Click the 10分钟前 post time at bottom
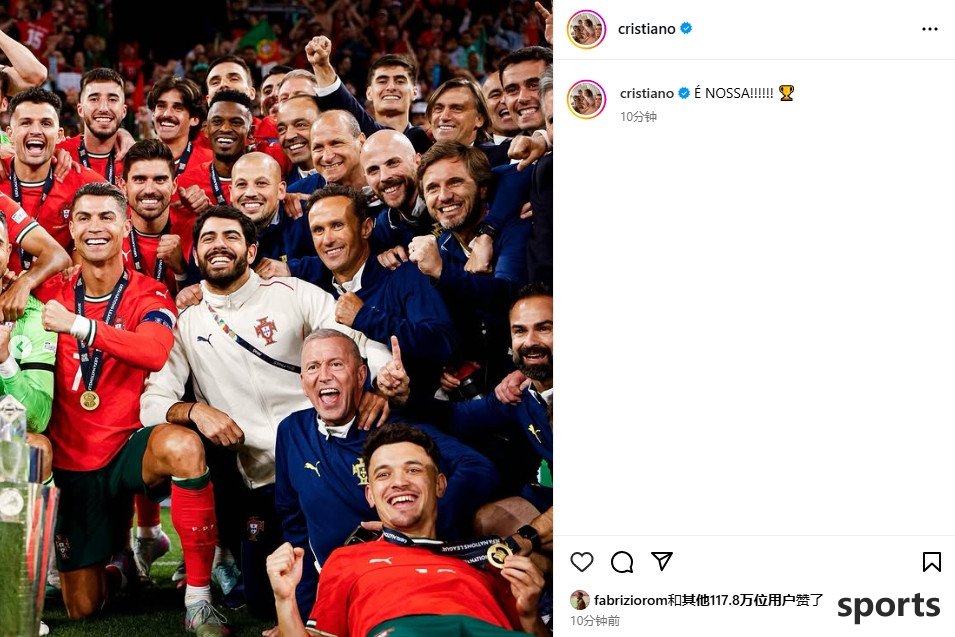This screenshot has height=637, width=955. [x=595, y=621]
